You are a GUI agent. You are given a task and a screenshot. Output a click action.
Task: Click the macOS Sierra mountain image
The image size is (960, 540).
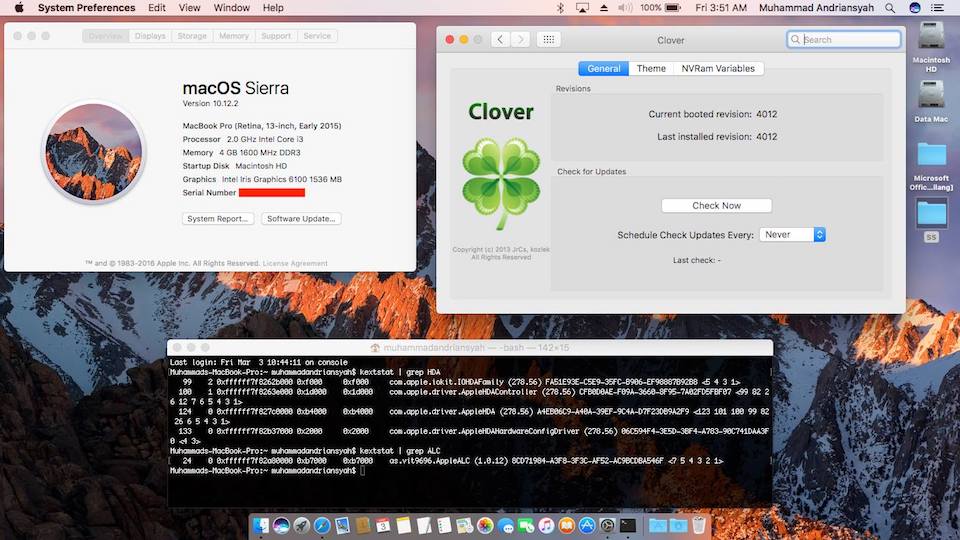[x=93, y=152]
